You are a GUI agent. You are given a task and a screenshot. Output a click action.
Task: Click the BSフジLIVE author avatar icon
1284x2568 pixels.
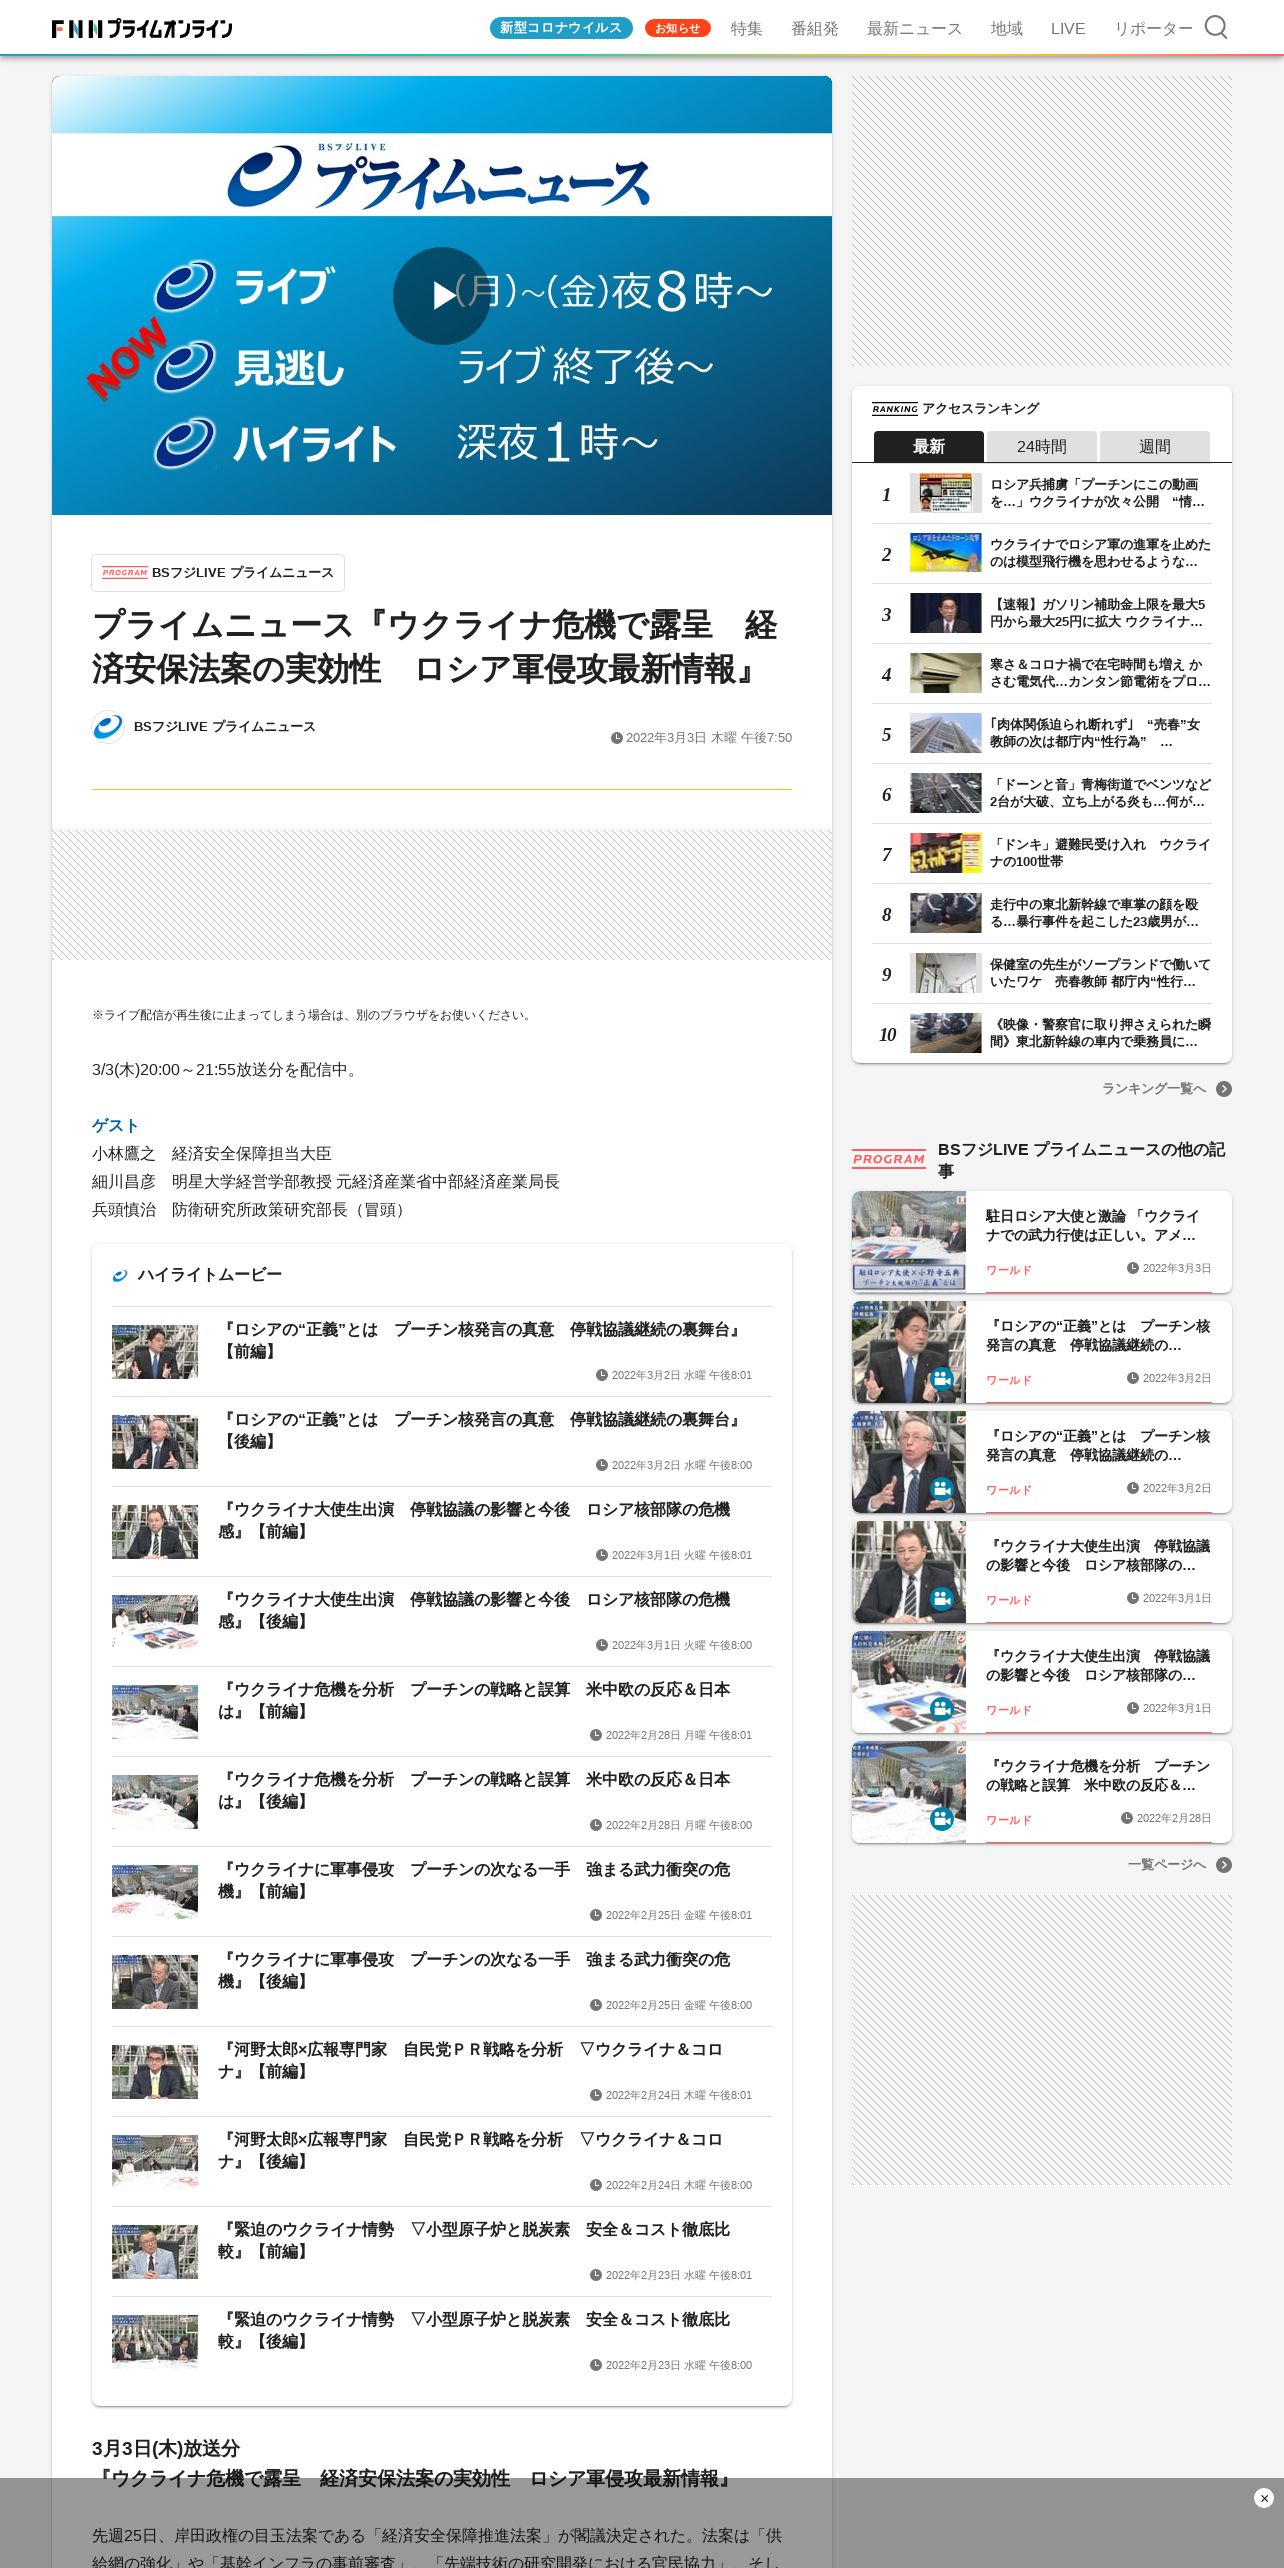pos(108,727)
